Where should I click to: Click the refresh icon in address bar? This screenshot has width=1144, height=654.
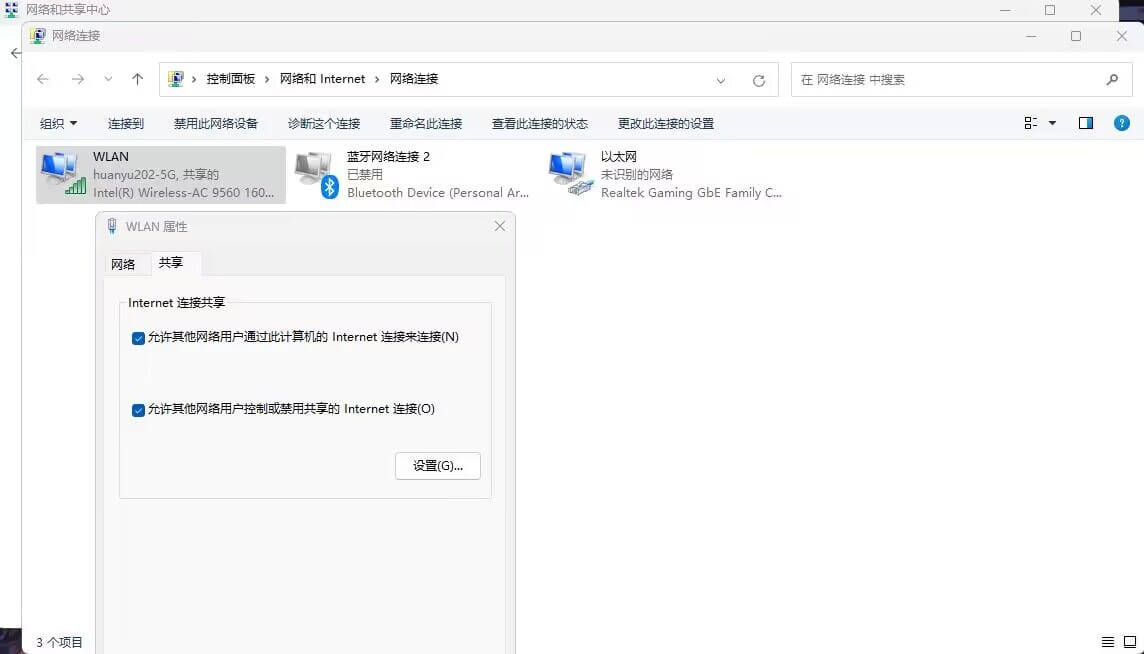pyautogui.click(x=759, y=80)
